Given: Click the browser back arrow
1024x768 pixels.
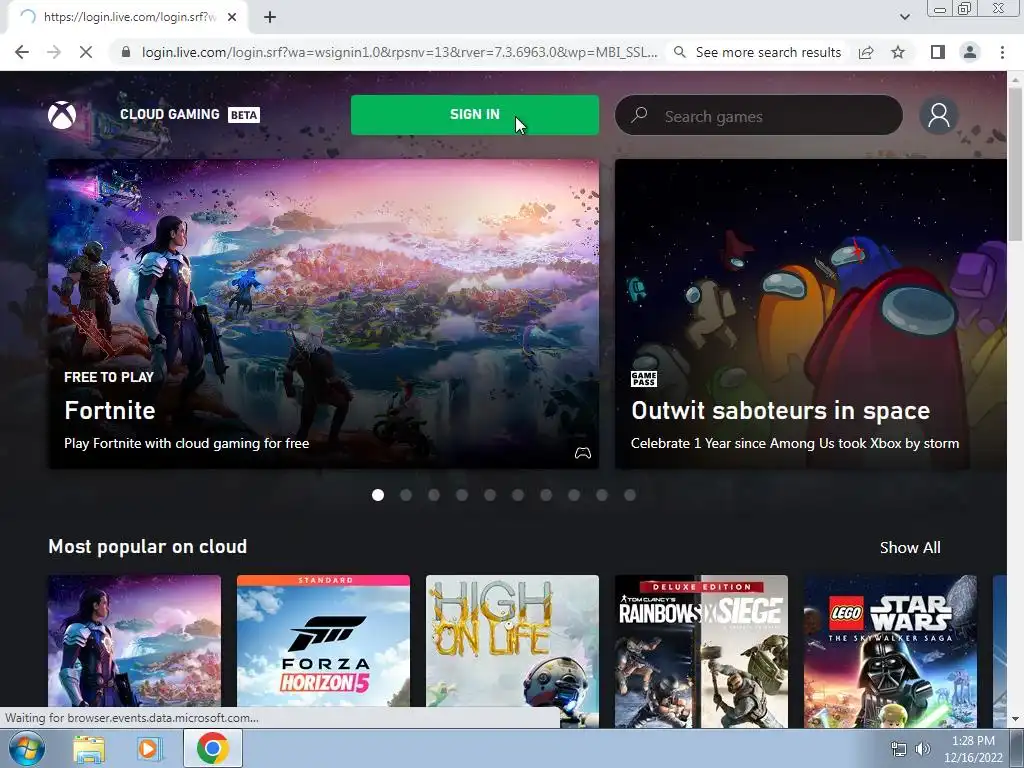Looking at the screenshot, I should coord(22,52).
